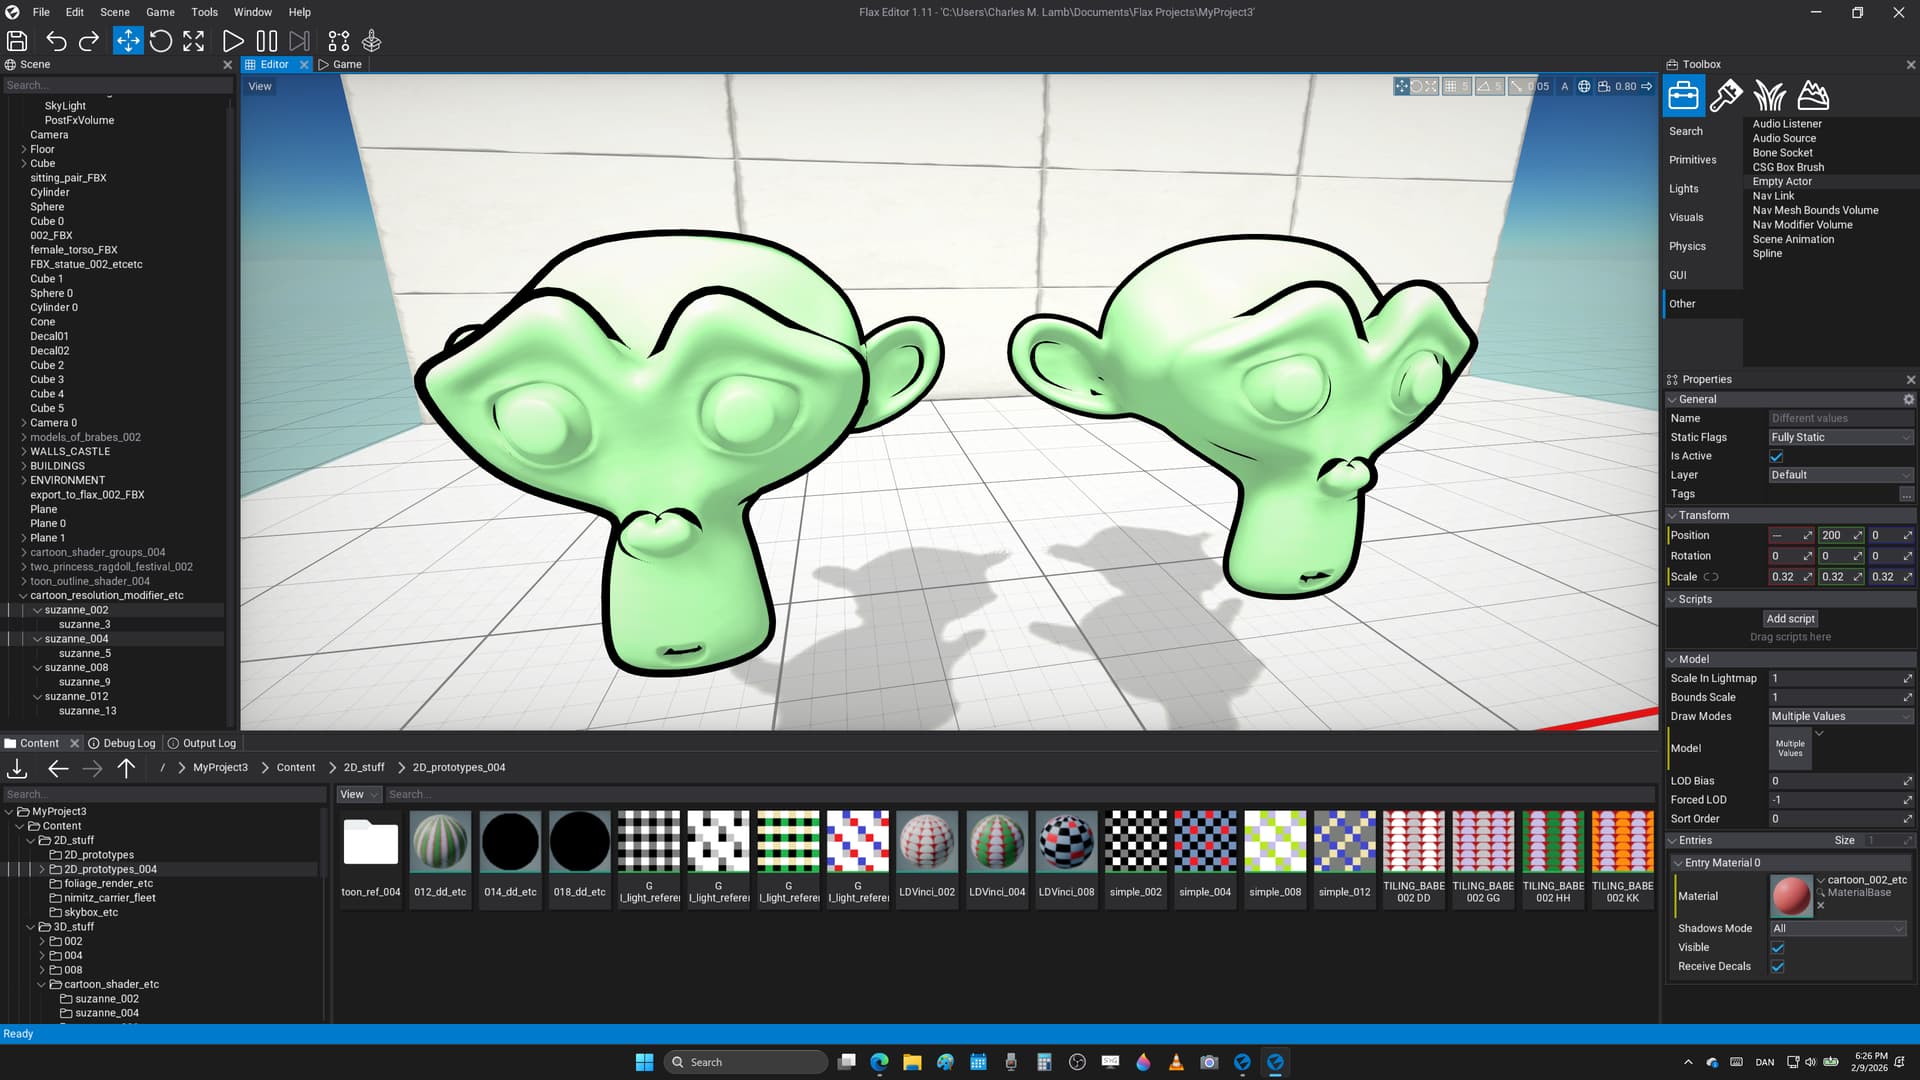The height and width of the screenshot is (1080, 1920).
Task: Expand the WALLS_CASTLE tree node
Action: 24,452
